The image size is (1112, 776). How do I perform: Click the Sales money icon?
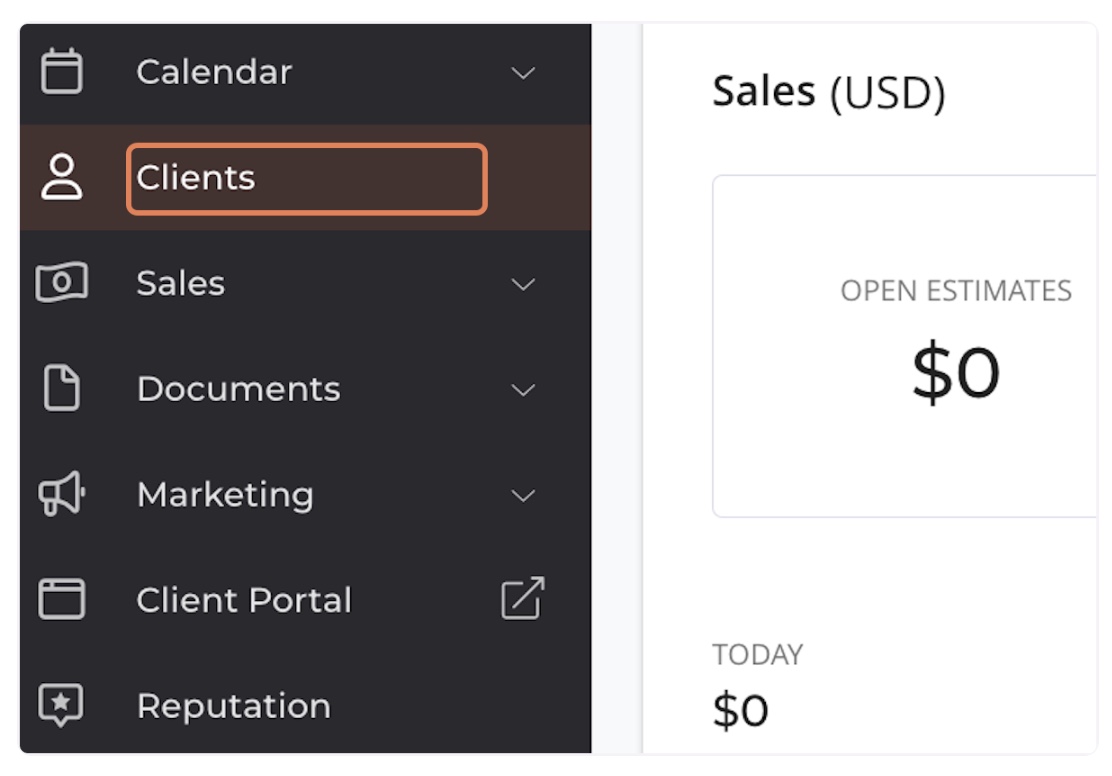pos(61,283)
